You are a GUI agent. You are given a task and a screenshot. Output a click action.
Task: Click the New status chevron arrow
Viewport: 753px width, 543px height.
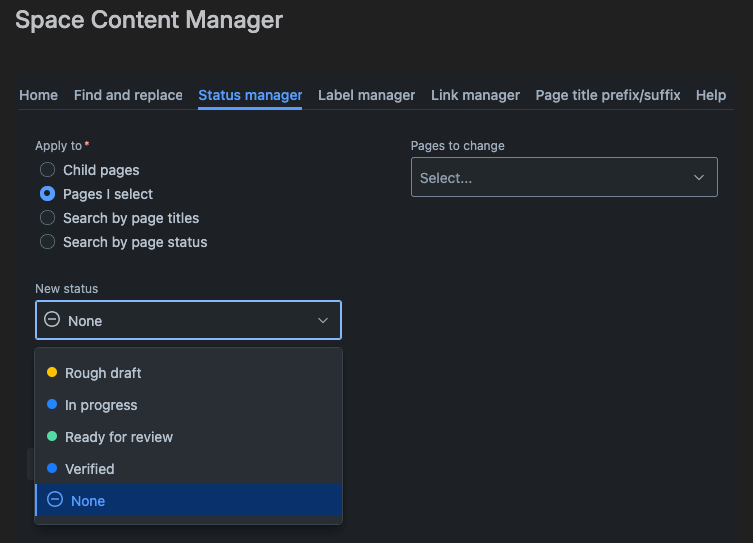(x=323, y=320)
